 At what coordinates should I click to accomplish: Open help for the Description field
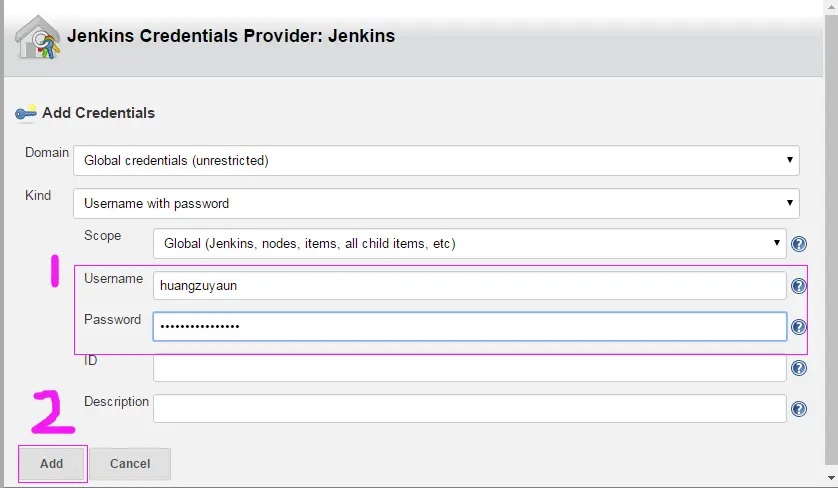coord(798,409)
